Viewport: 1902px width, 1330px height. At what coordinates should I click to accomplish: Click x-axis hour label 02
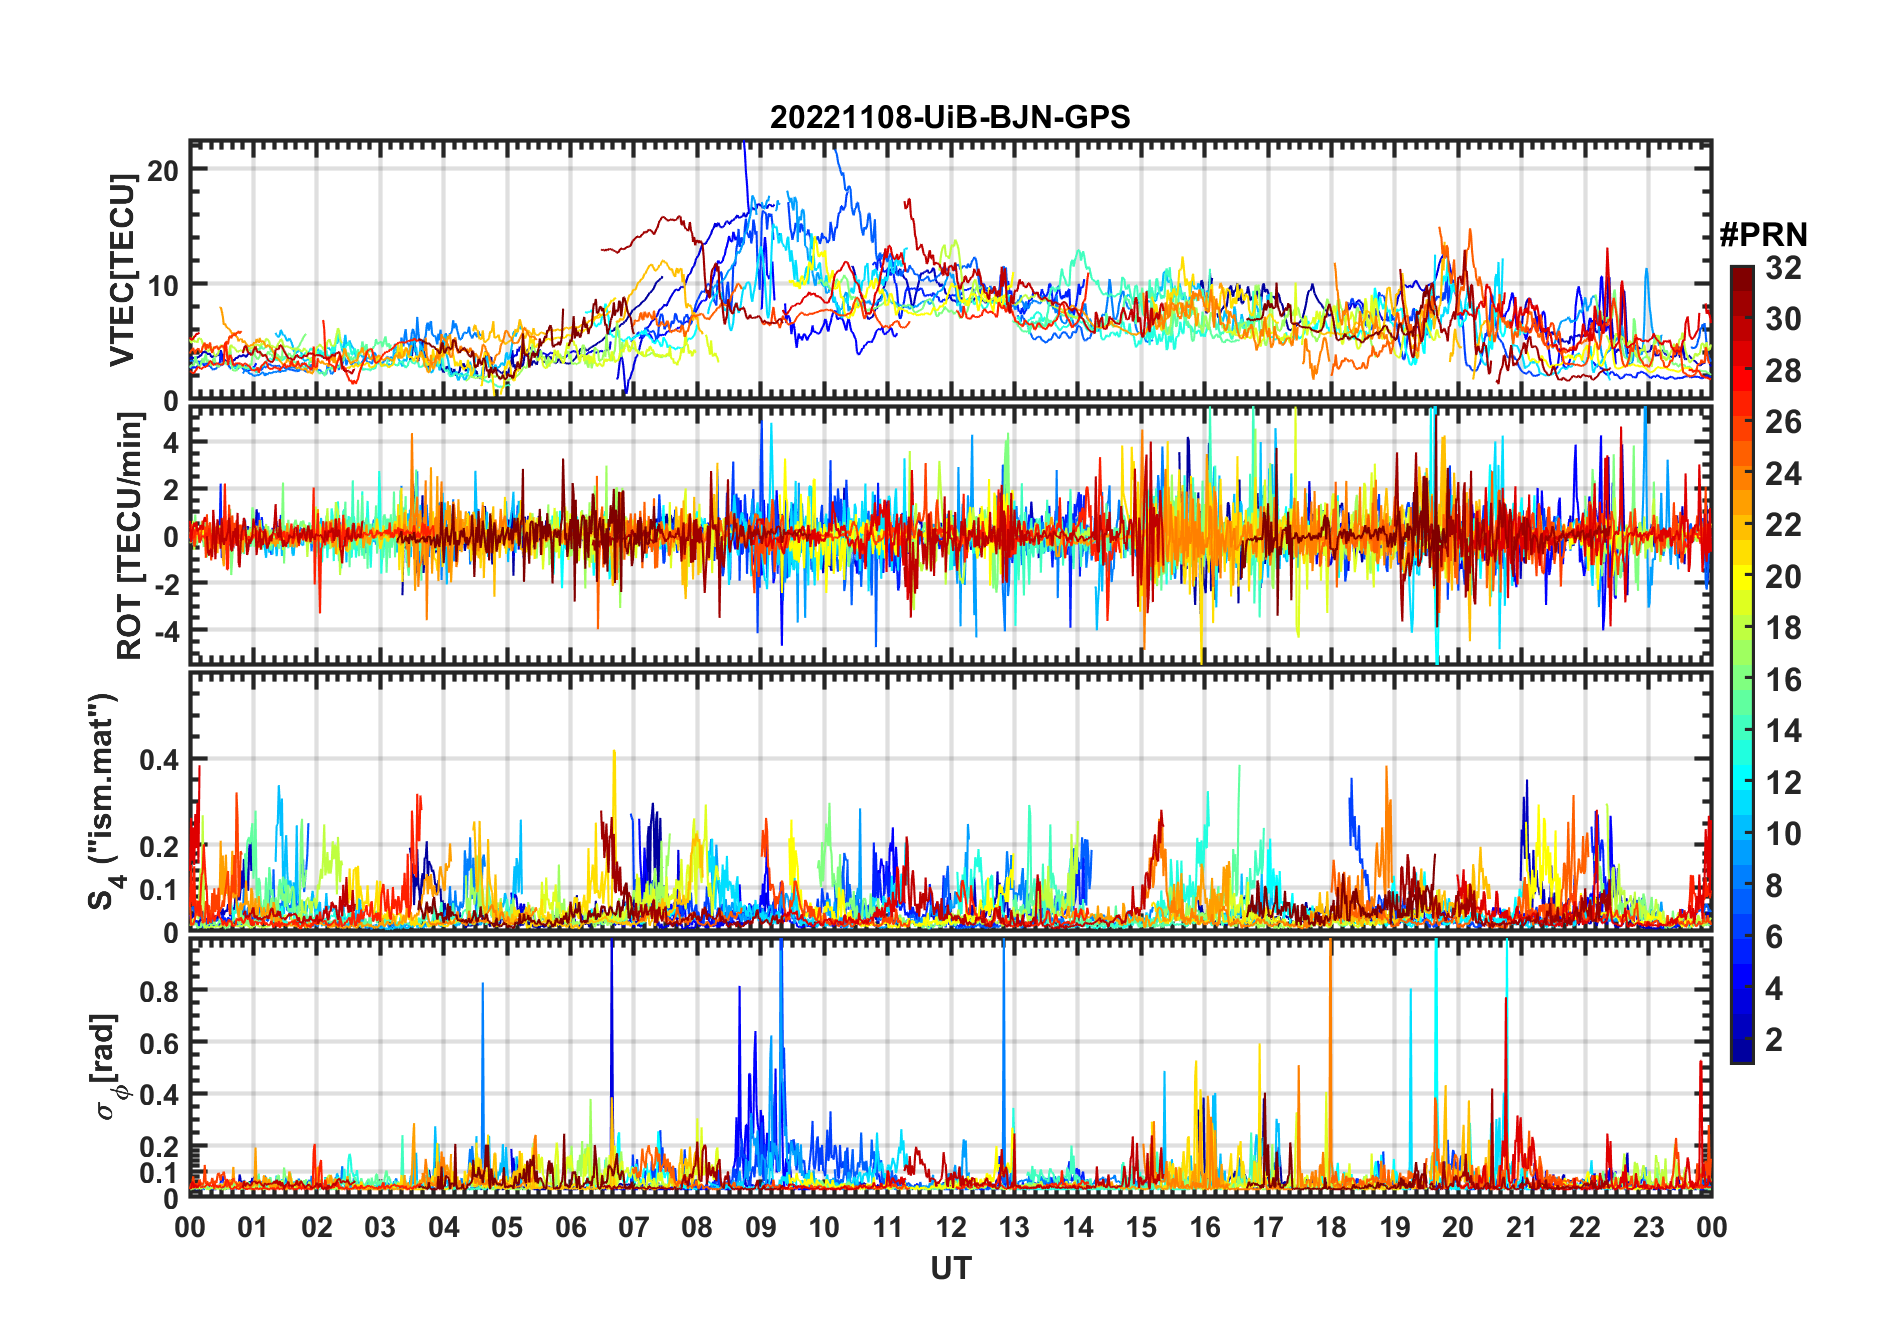click(x=317, y=1227)
